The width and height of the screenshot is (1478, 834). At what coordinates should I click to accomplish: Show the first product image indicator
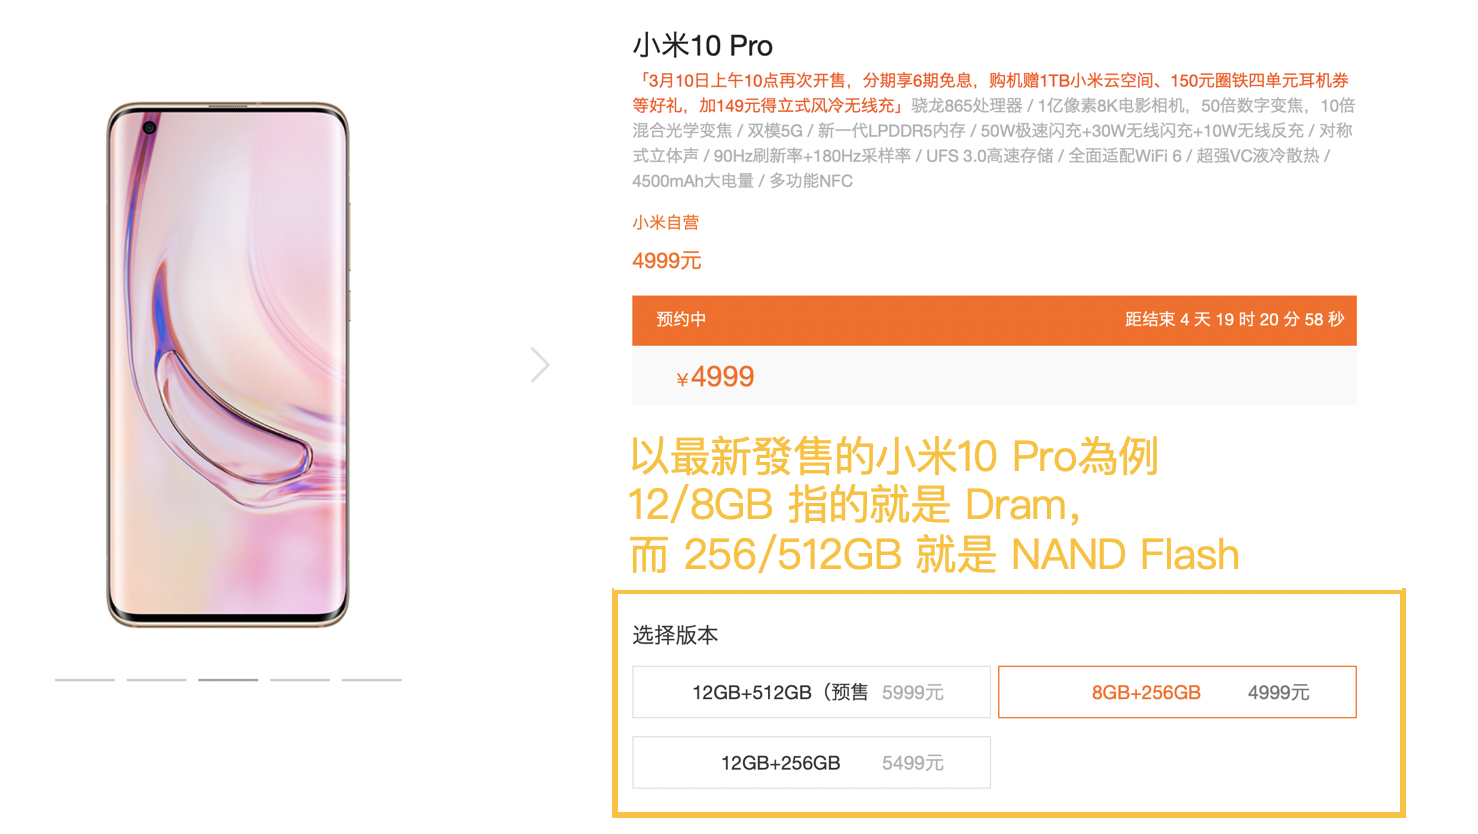click(x=85, y=680)
